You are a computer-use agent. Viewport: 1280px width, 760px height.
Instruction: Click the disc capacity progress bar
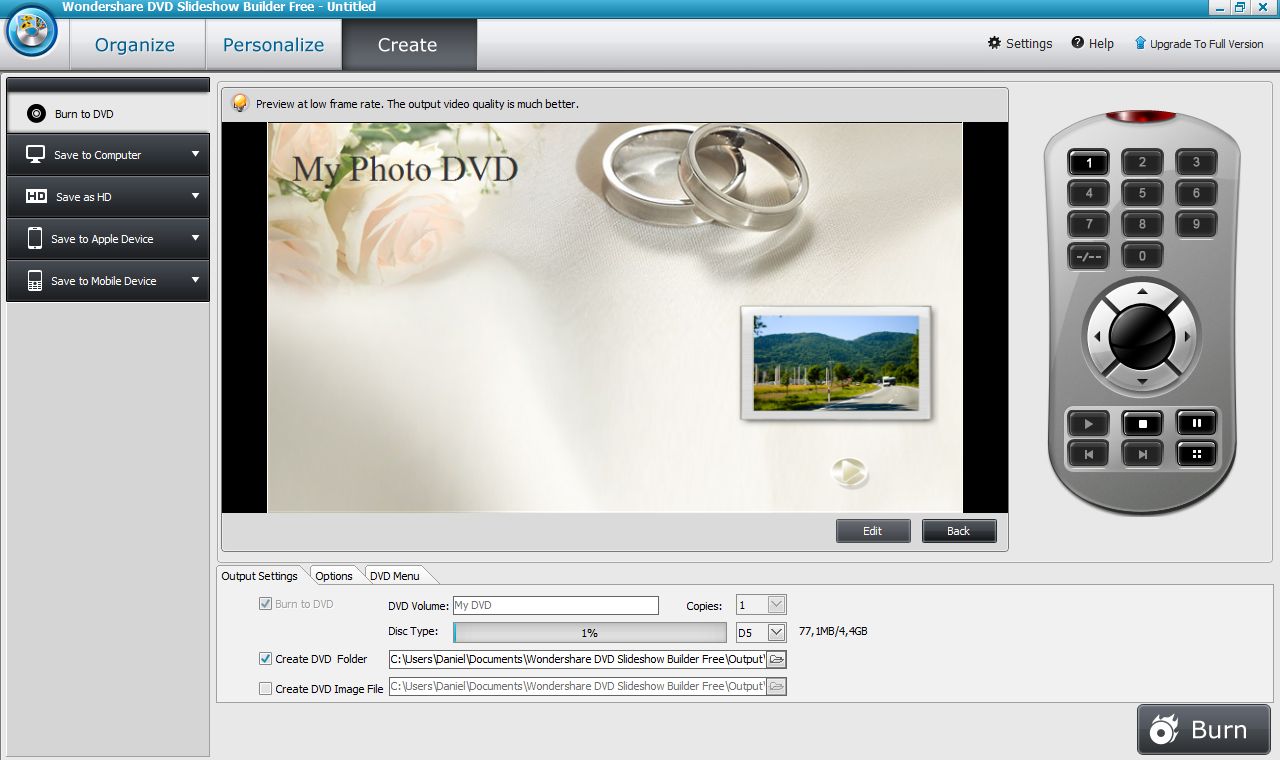coord(590,632)
